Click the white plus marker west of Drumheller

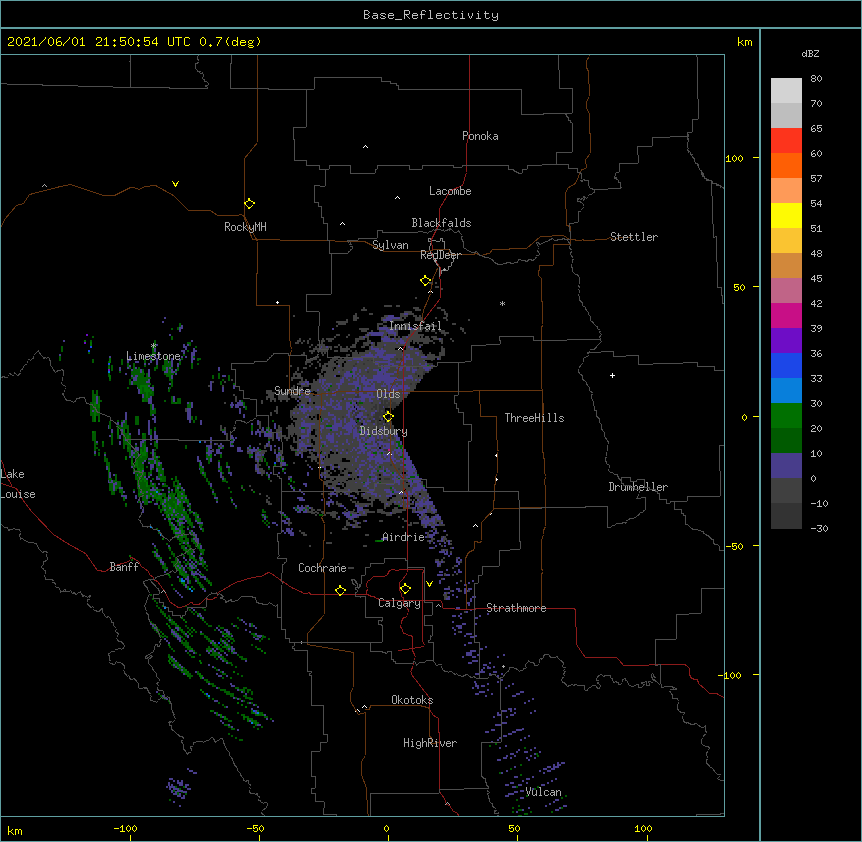pyautogui.click(x=612, y=375)
